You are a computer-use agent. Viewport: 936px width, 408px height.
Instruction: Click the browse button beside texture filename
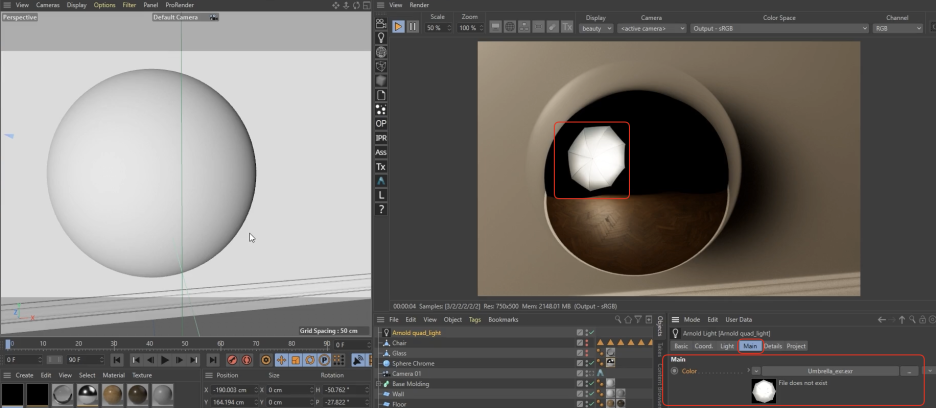click(x=909, y=370)
